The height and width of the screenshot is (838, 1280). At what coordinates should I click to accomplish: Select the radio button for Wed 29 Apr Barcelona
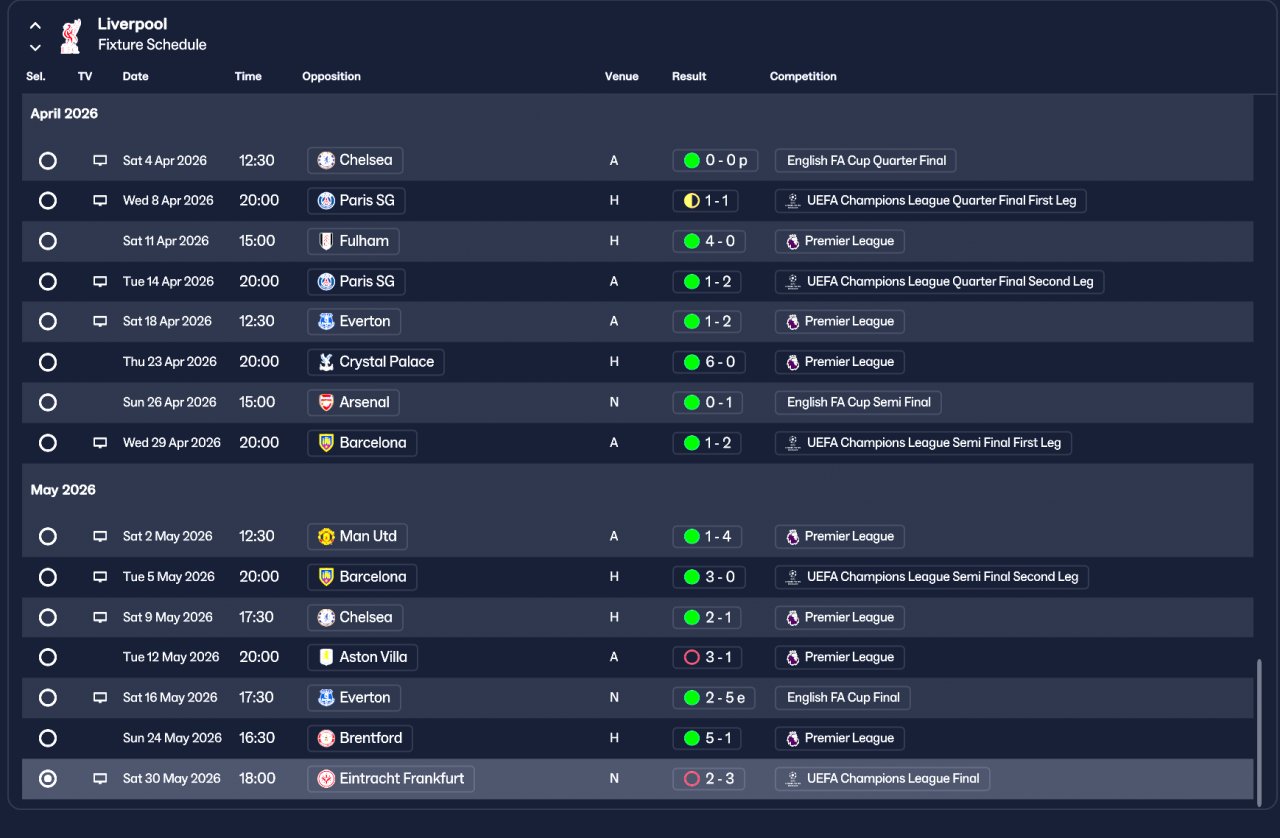(x=47, y=442)
